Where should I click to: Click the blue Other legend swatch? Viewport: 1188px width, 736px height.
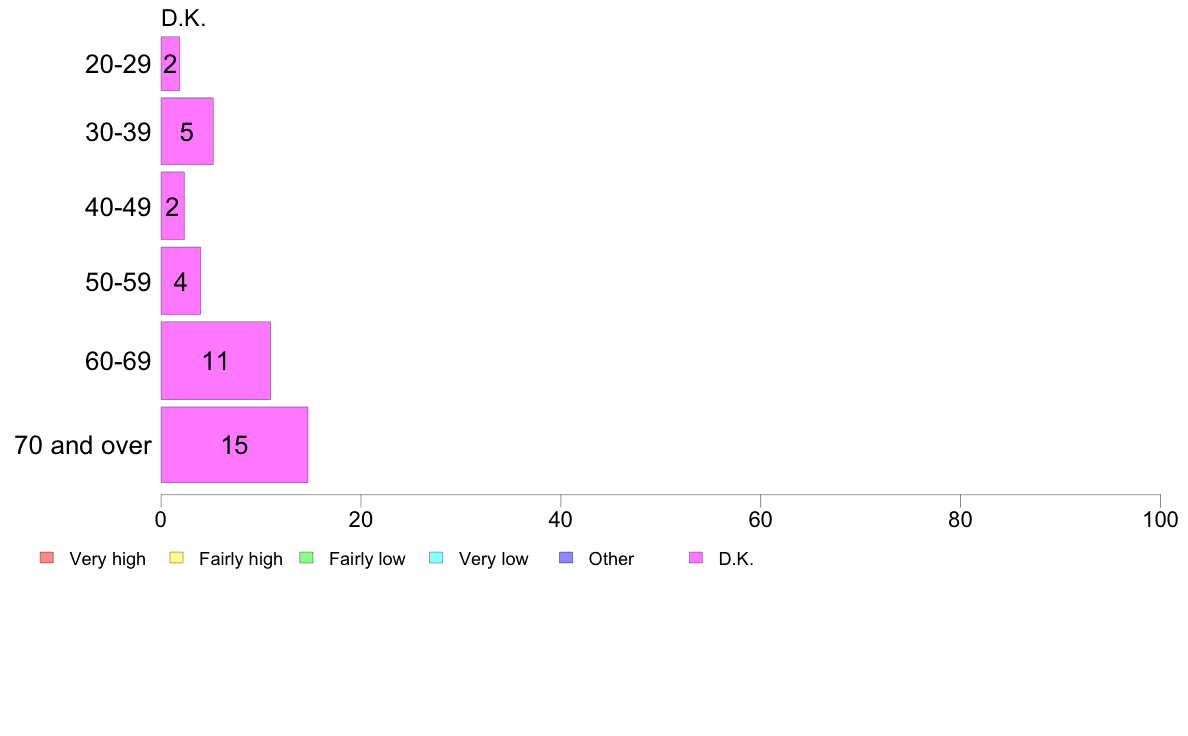(566, 558)
